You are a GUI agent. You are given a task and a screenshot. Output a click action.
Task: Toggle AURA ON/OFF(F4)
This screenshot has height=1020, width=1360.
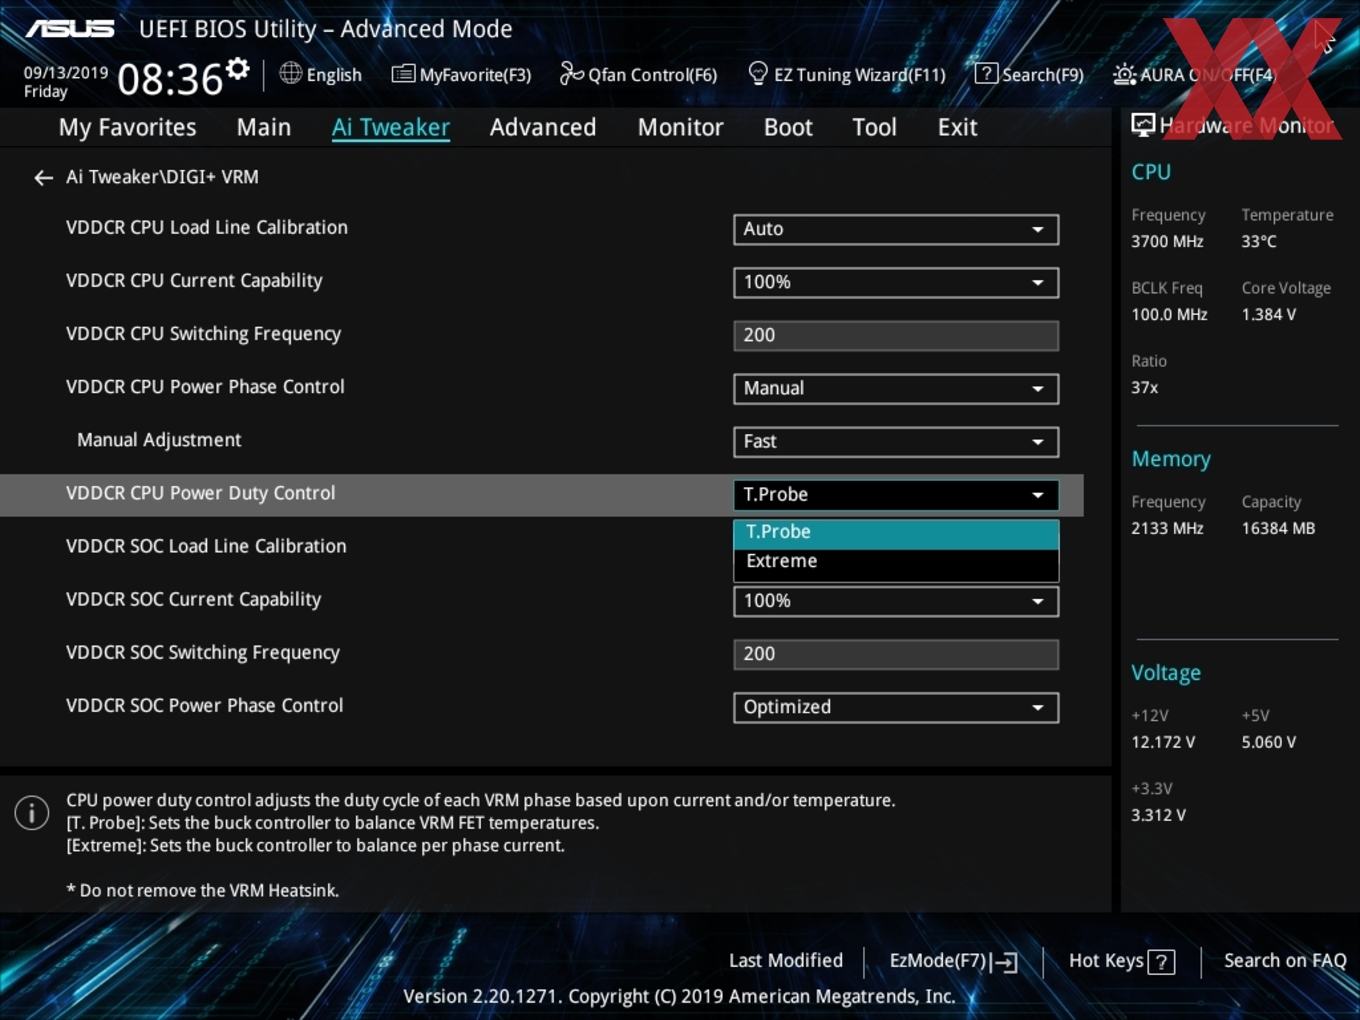tap(1194, 75)
